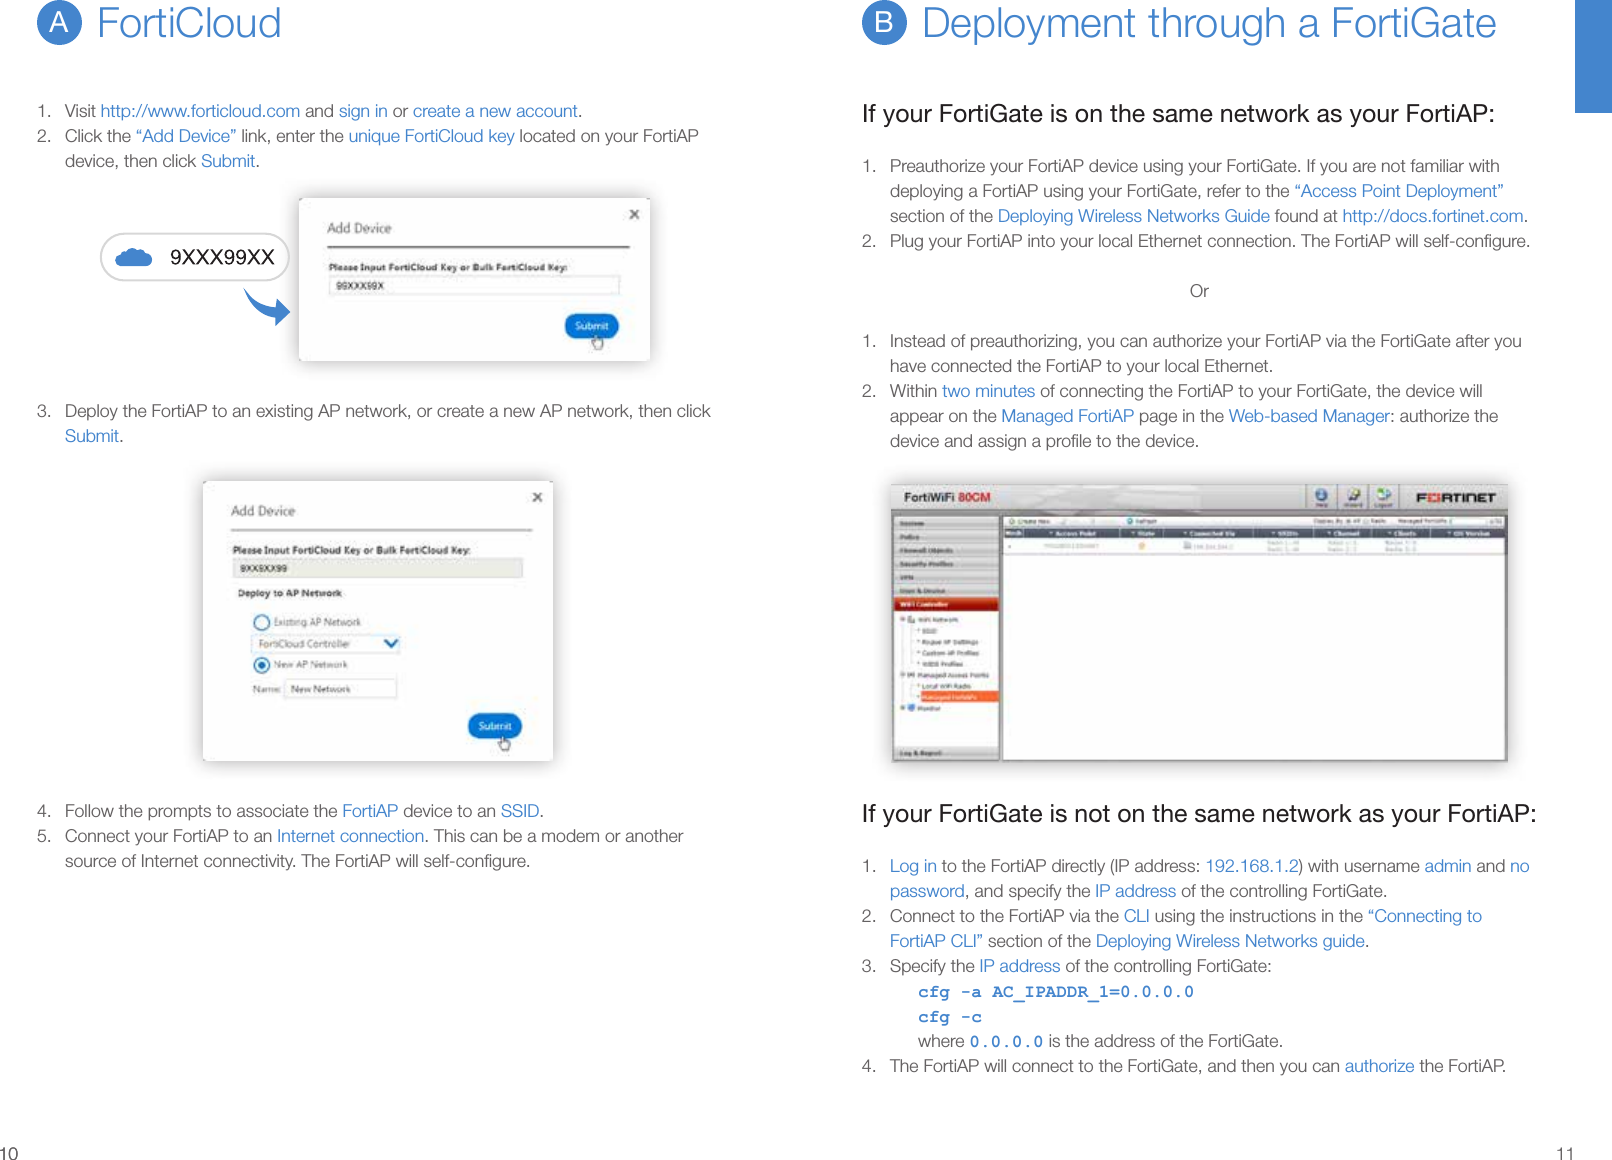Open the Channel column filter
The image size is (1612, 1160).
tap(1330, 534)
